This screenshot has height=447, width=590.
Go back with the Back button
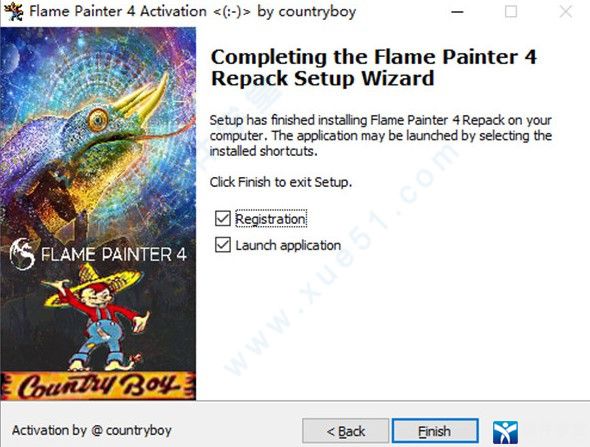point(345,431)
